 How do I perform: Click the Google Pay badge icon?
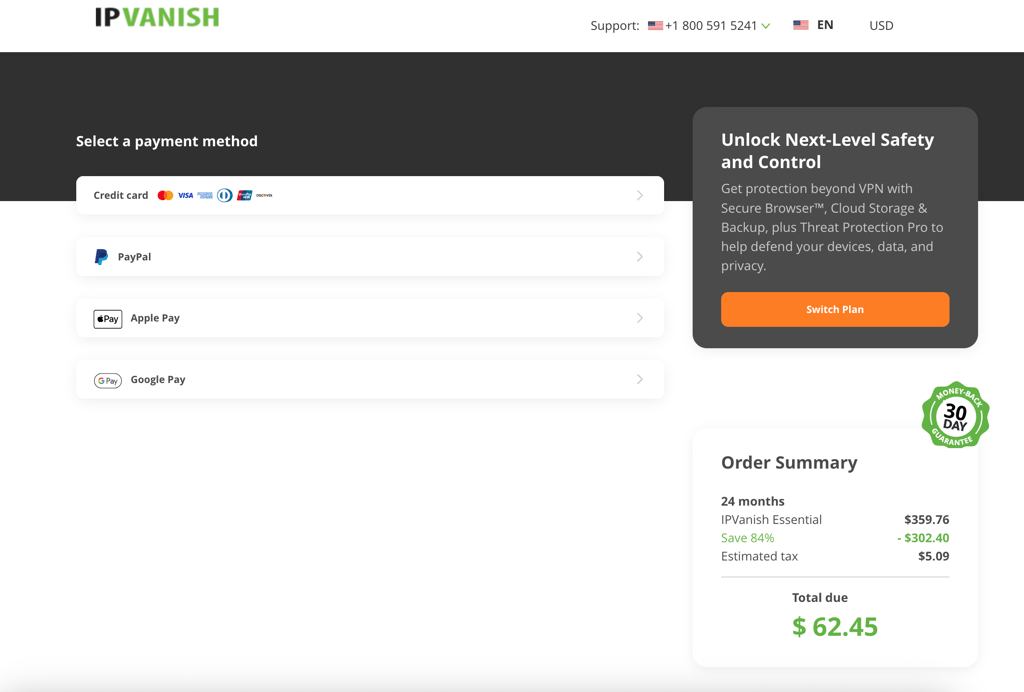click(108, 381)
